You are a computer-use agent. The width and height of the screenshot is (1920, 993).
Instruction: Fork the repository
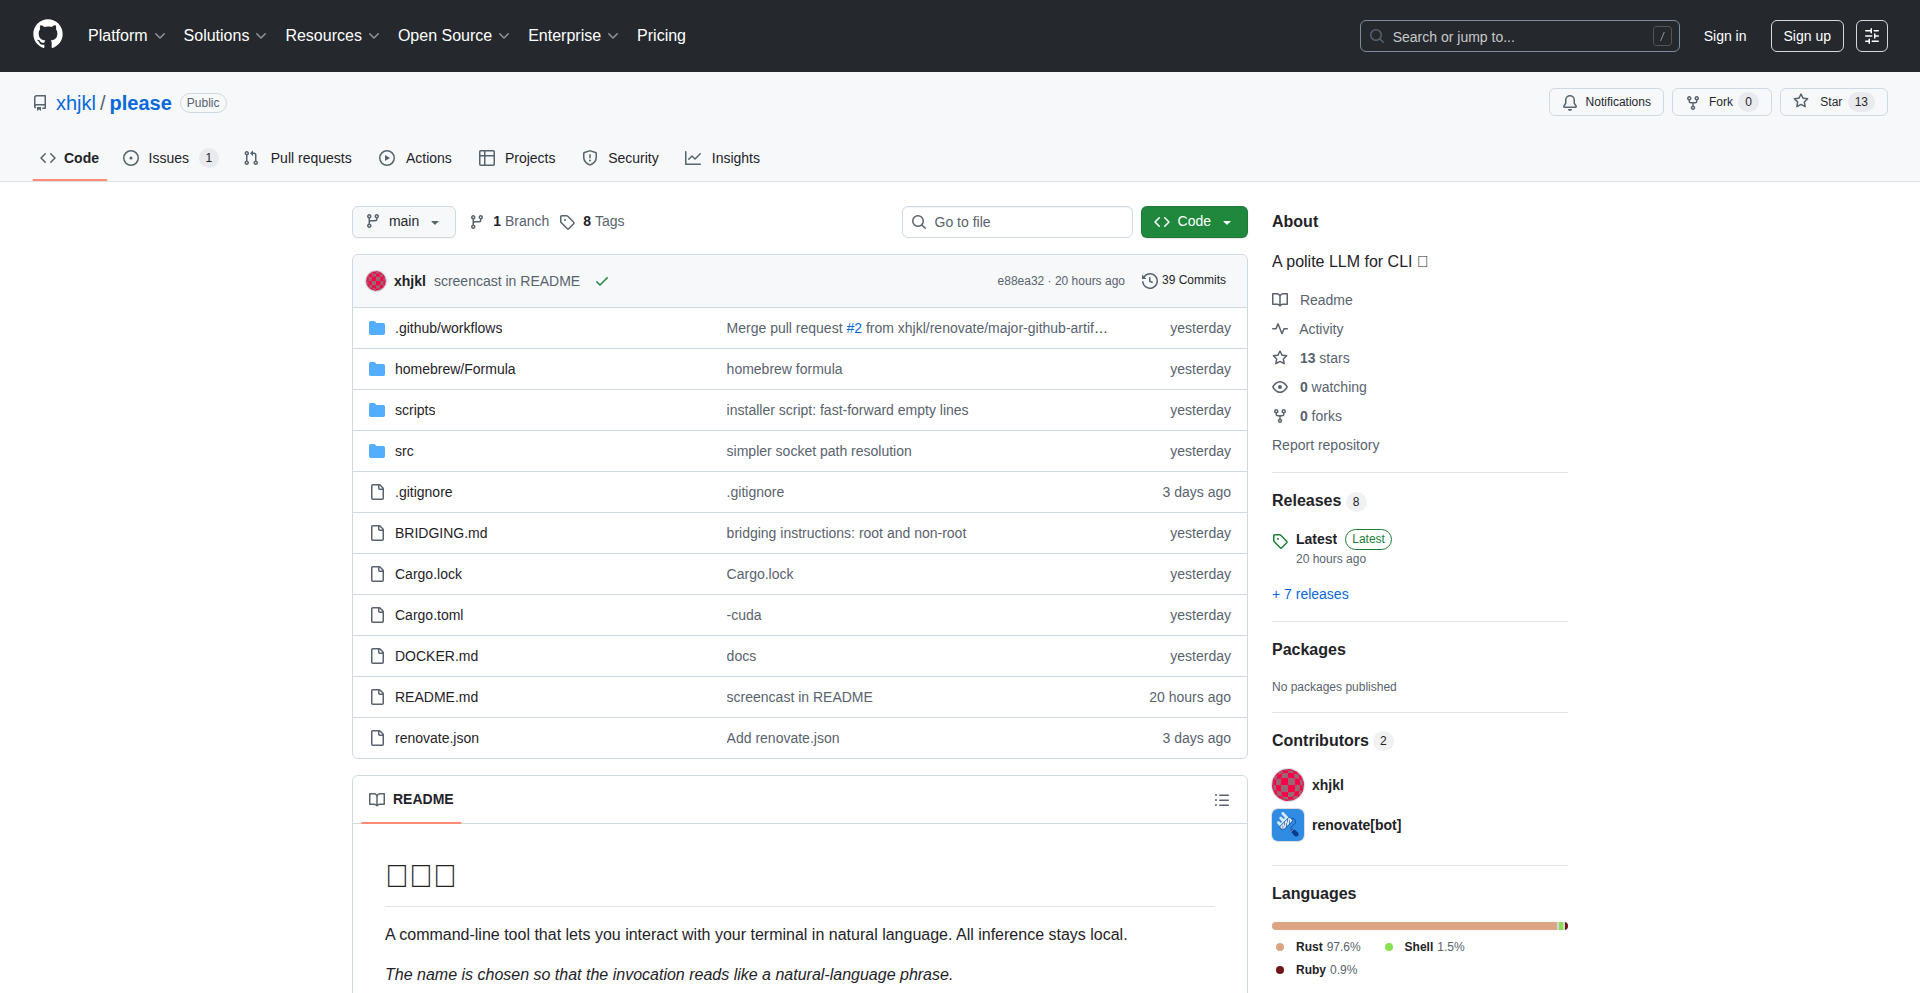[1721, 102]
